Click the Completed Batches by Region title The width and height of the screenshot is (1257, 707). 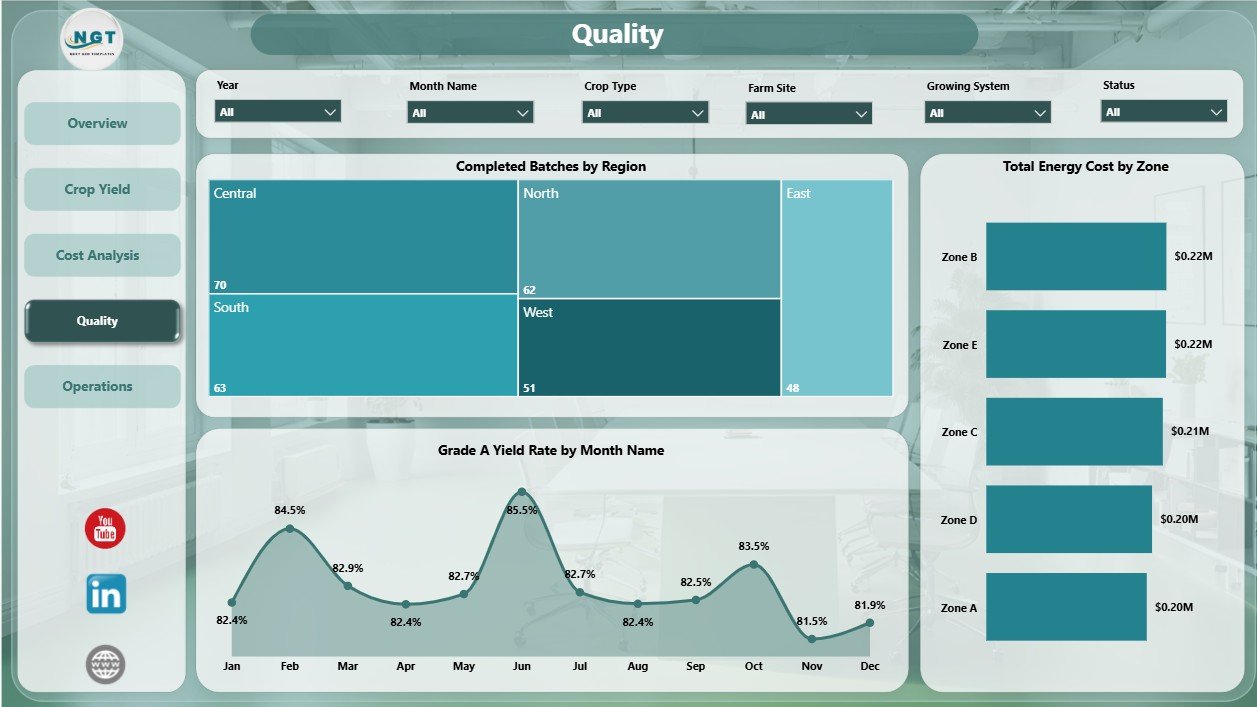pyautogui.click(x=551, y=166)
